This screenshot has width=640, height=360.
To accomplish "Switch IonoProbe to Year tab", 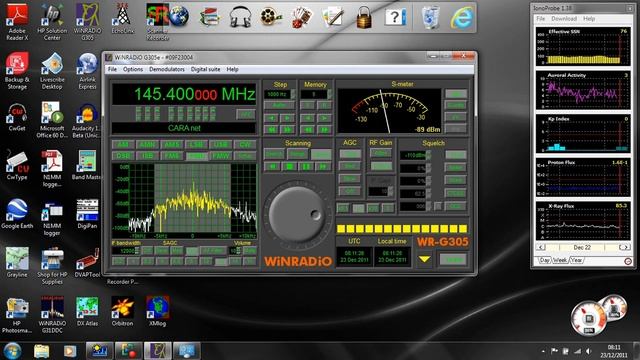I will 576,260.
